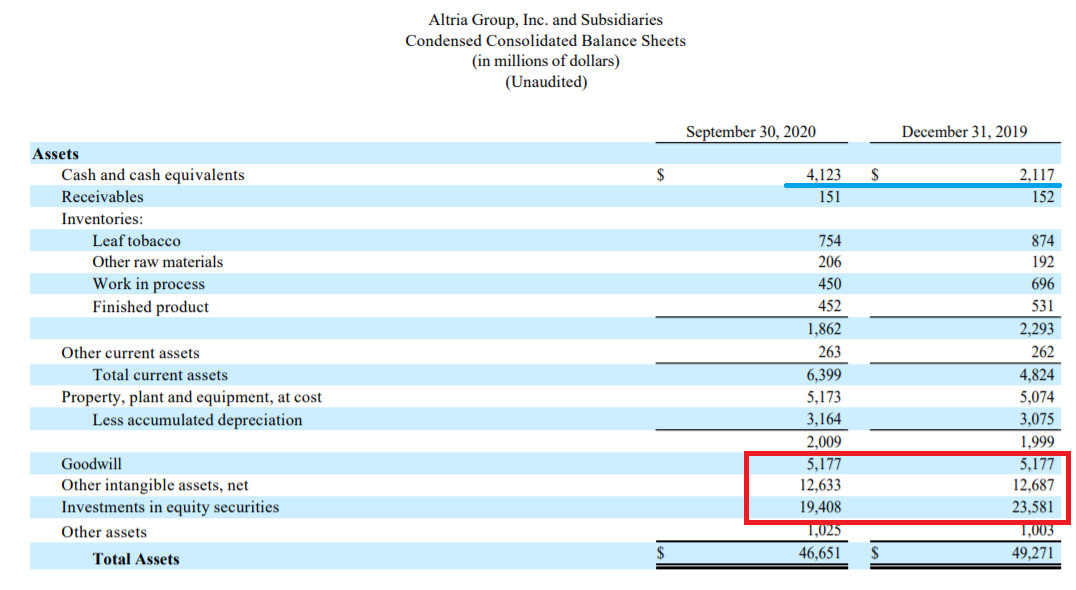Click the cash value 2,117
This screenshot has height=590, width=1076.
pos(1036,175)
